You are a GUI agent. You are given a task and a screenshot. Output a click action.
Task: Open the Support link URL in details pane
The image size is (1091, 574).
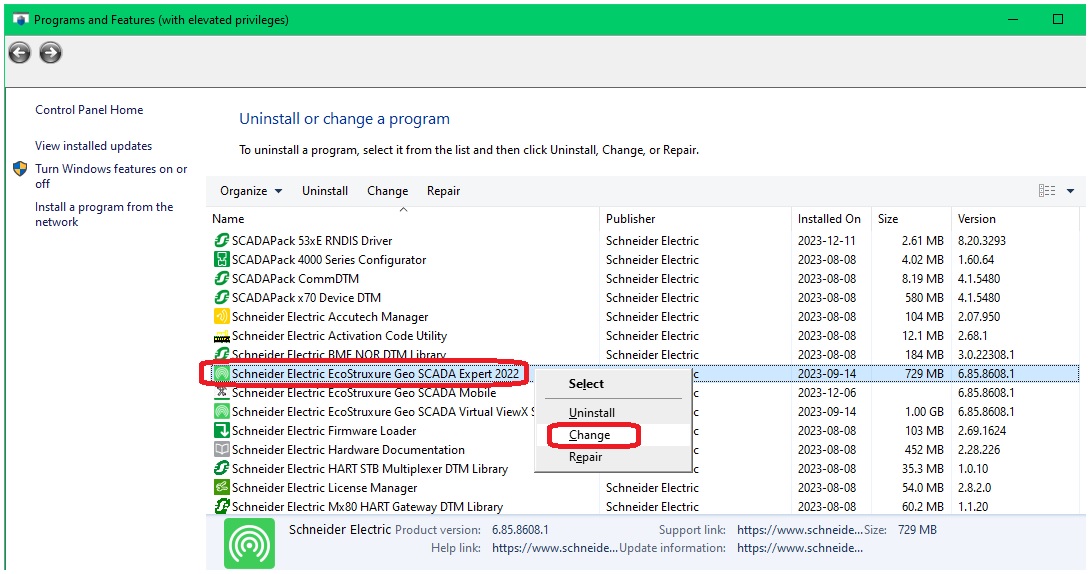point(799,530)
